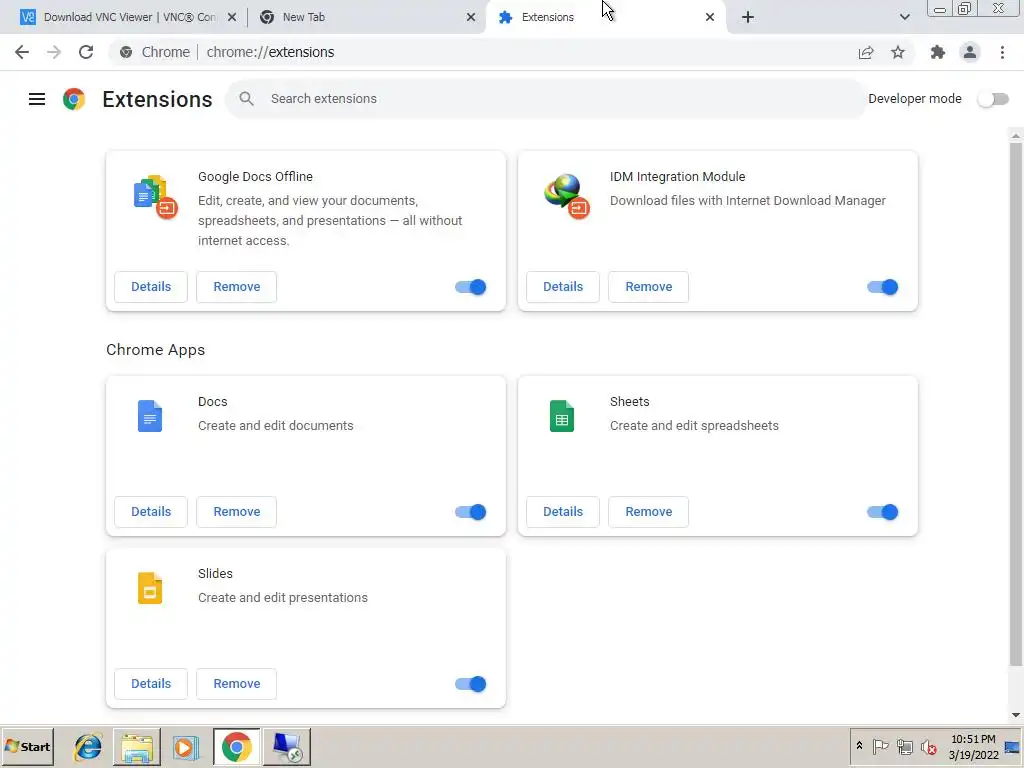Click the volume icon in system tray
1024x768 pixels.
pyautogui.click(x=928, y=747)
